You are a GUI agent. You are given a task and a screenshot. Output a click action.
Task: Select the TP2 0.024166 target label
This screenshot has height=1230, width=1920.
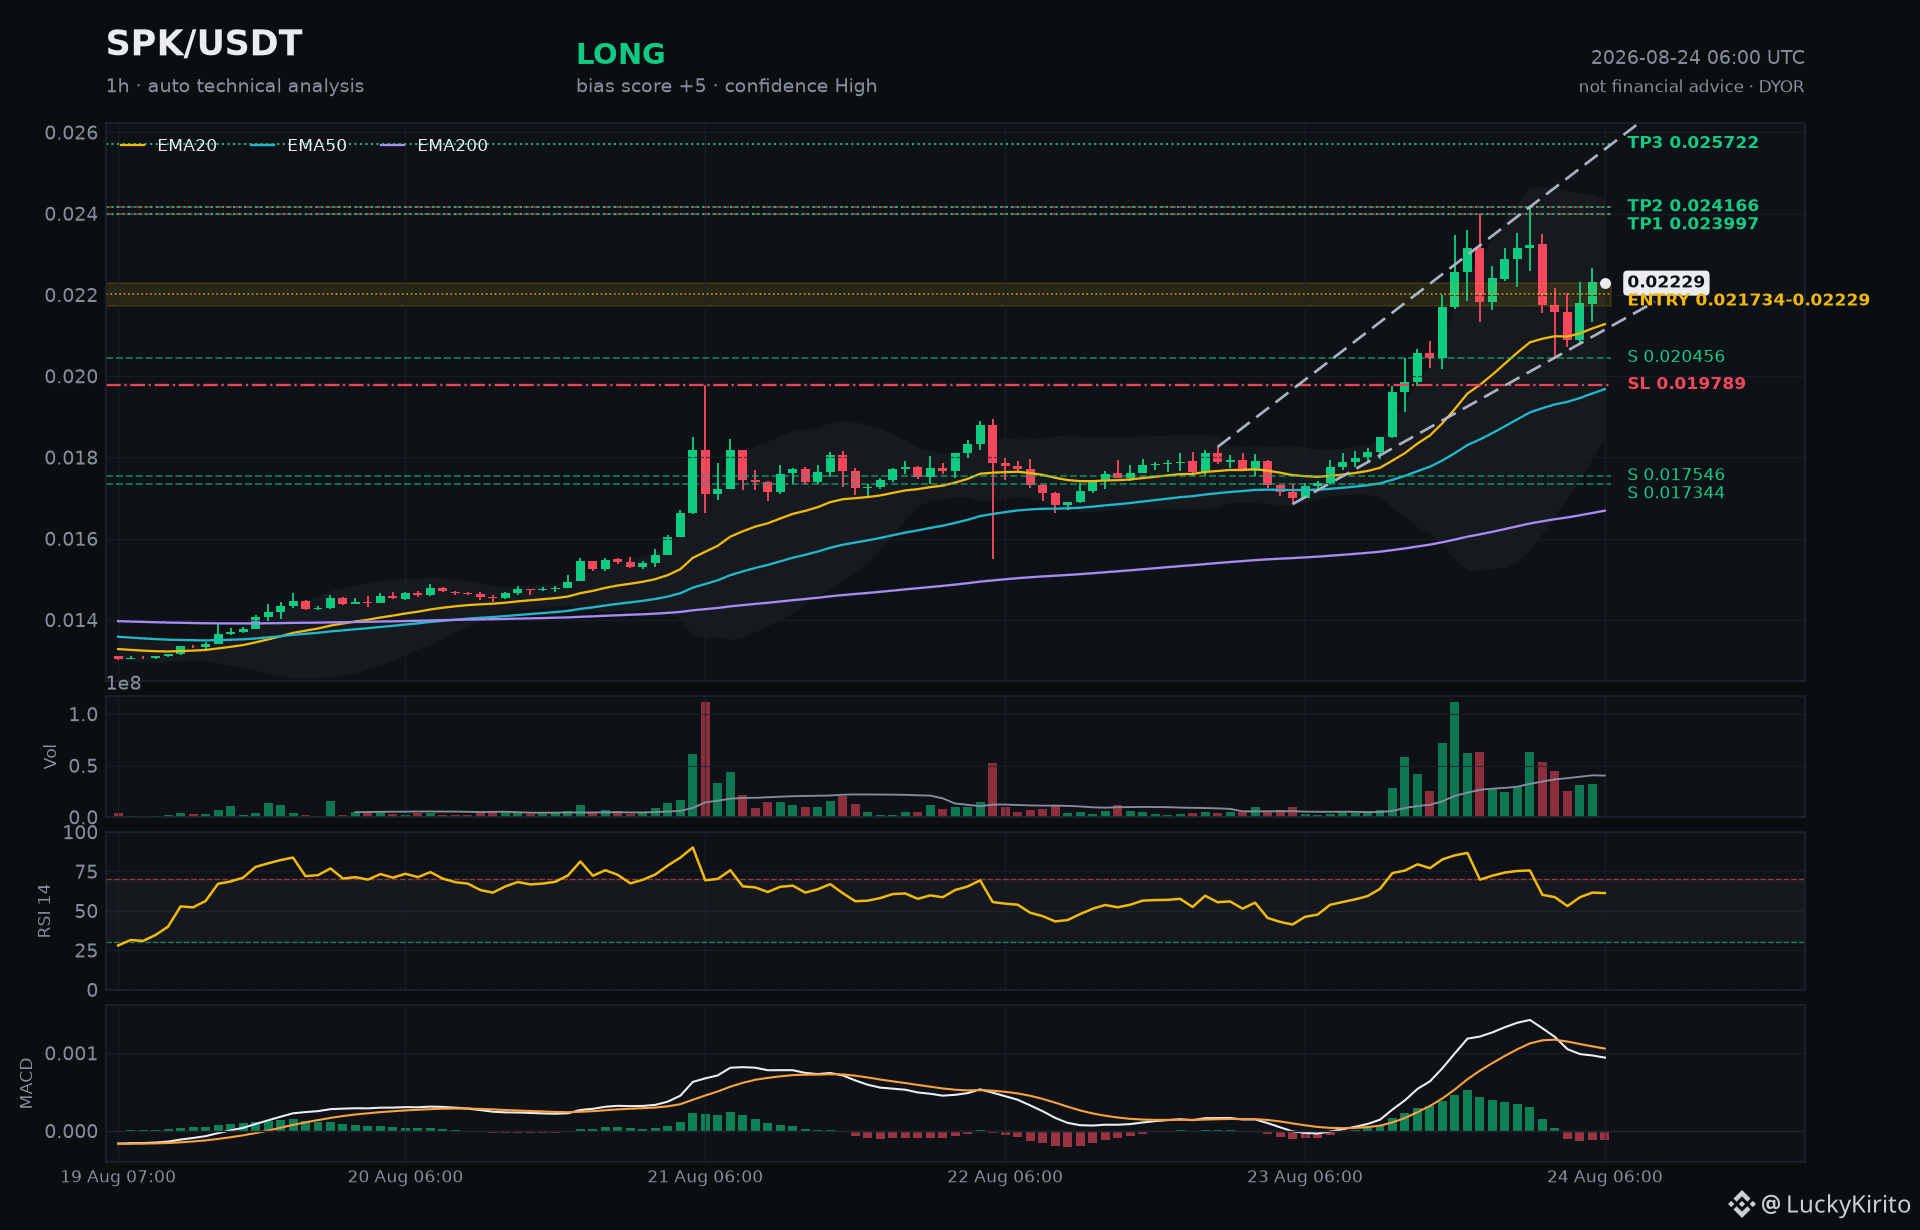(1693, 206)
